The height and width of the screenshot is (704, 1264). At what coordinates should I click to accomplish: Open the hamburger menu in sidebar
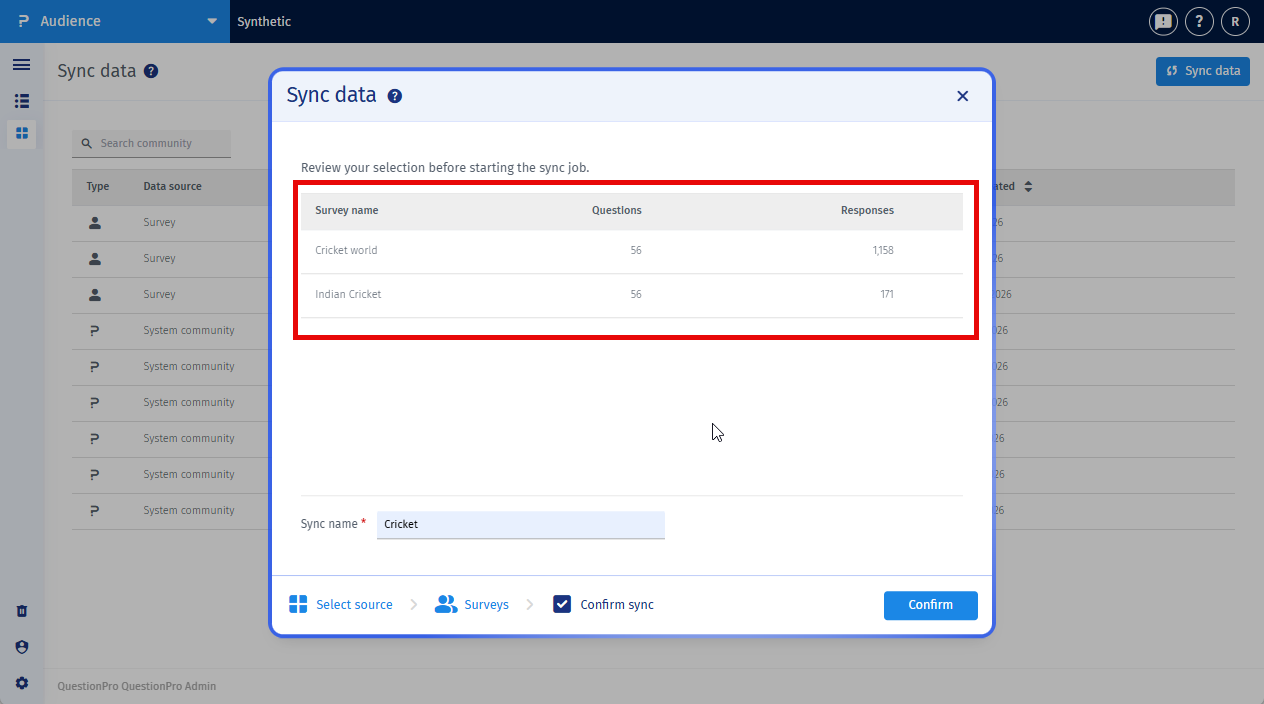(x=21, y=65)
